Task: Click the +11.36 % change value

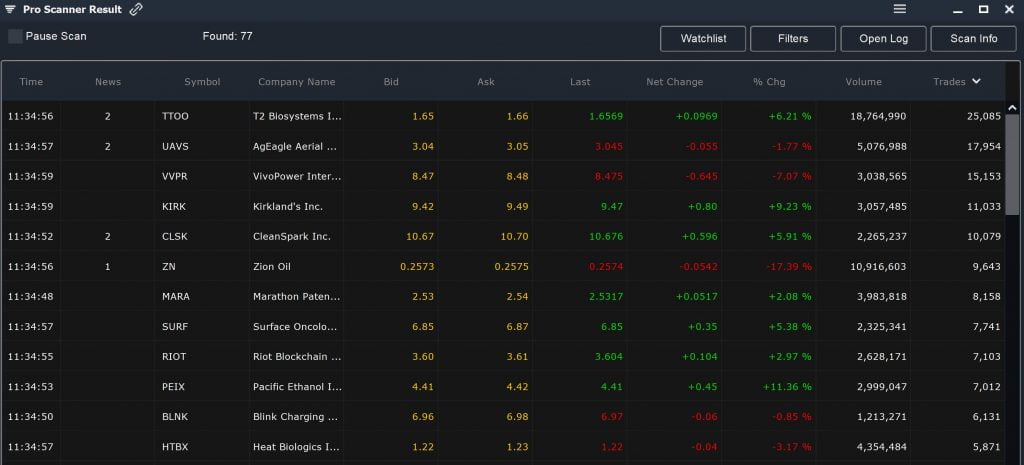Action: (787, 387)
